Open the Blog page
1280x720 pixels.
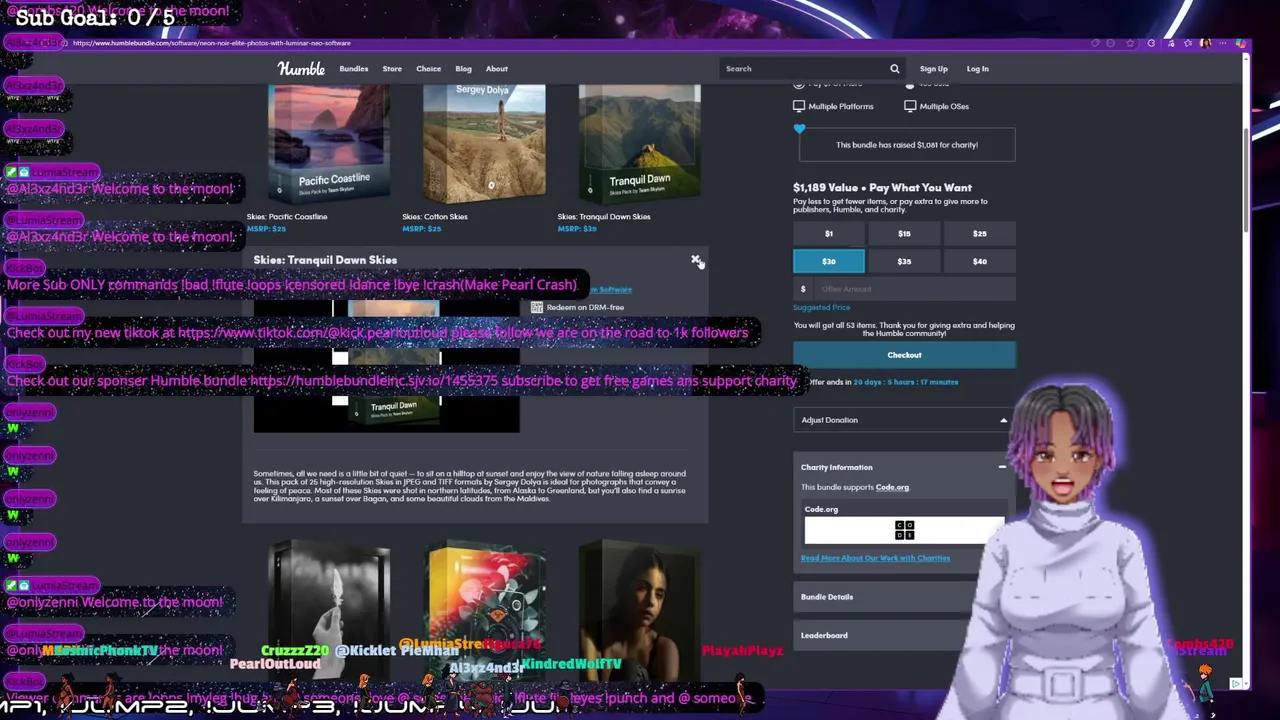pyautogui.click(x=463, y=69)
